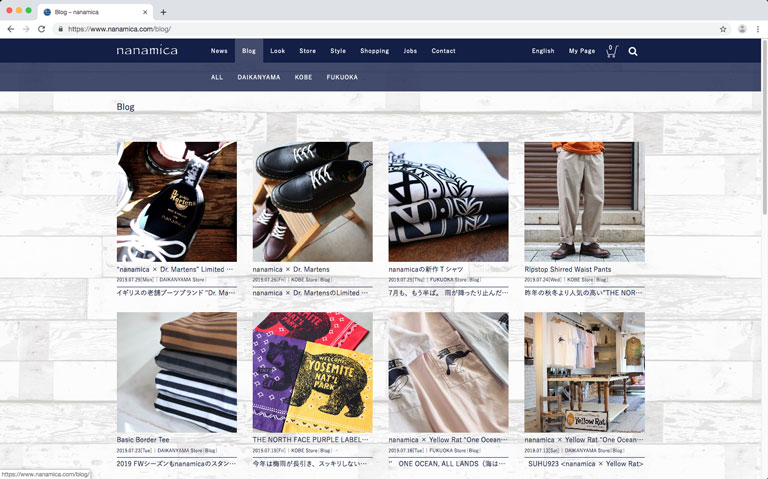Switch language via English link
The width and height of the screenshot is (768, 479).
coord(543,51)
